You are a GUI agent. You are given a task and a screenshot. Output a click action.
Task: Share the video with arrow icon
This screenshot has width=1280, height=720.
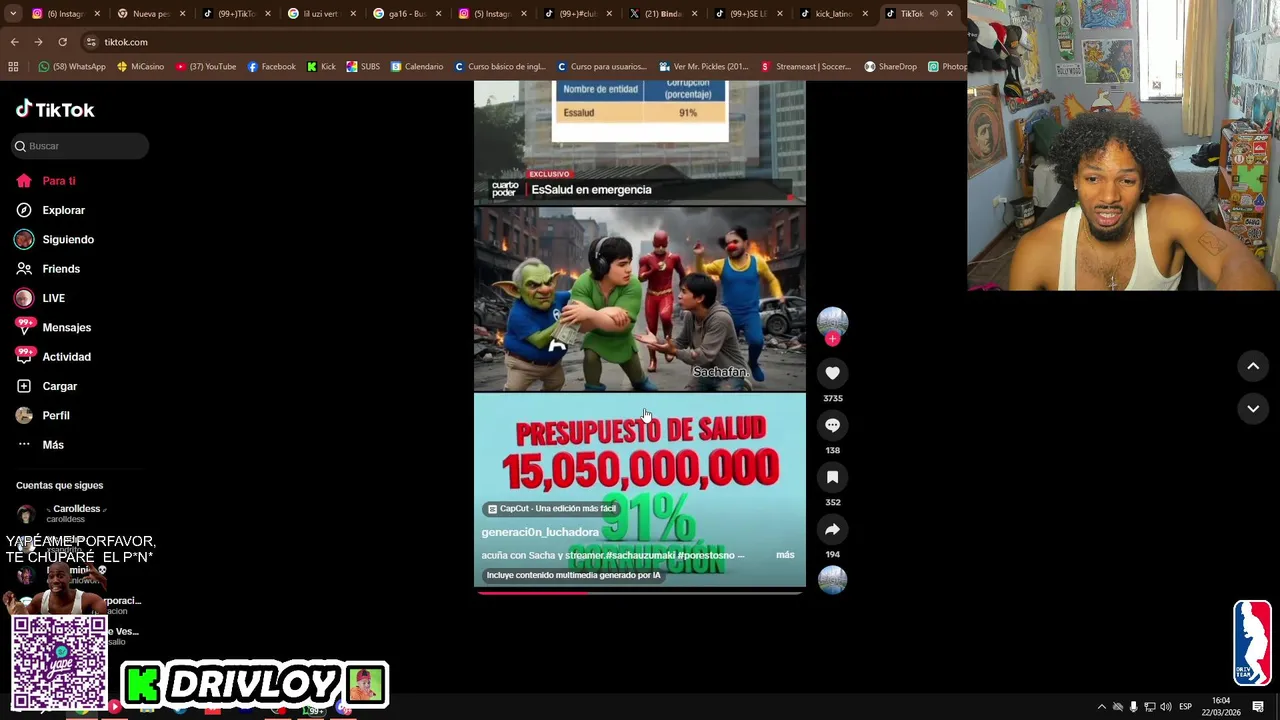[x=832, y=529]
